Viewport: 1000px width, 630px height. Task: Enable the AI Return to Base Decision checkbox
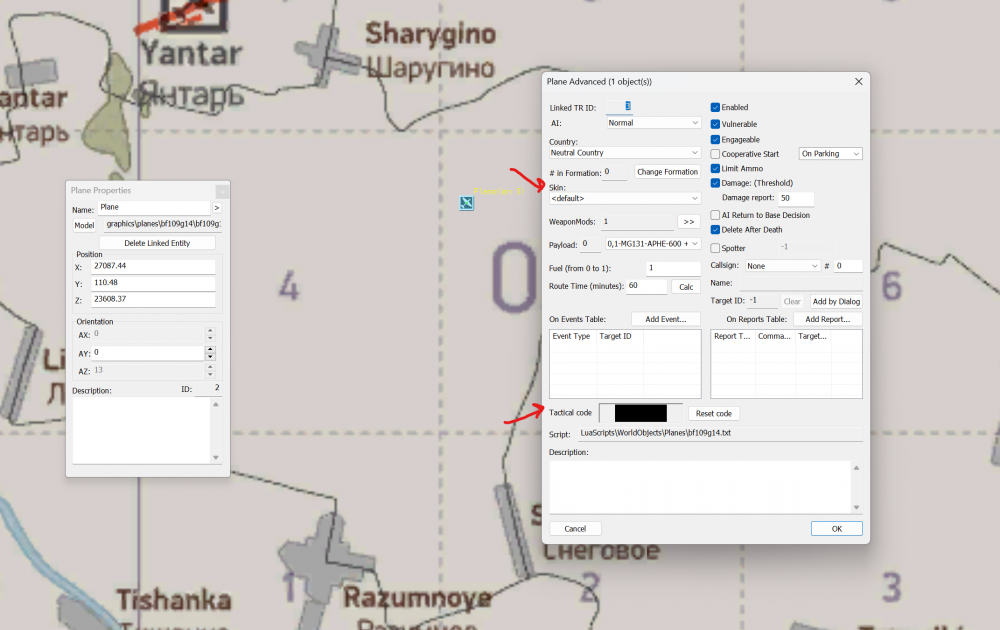(715, 215)
